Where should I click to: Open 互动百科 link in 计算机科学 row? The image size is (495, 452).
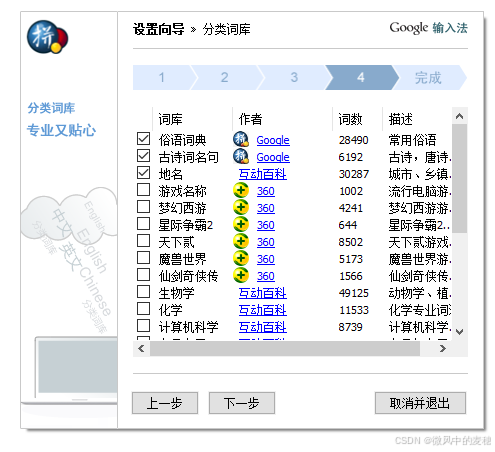(263, 327)
